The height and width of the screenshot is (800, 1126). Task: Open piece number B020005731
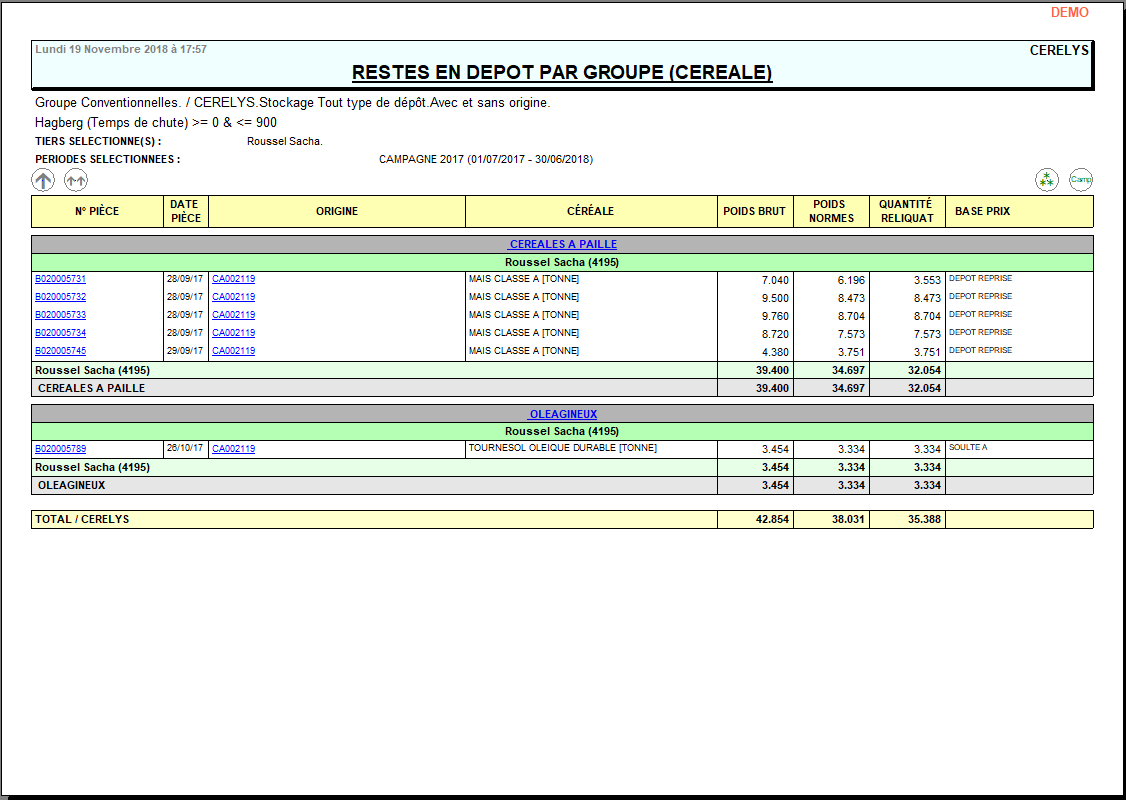coord(60,279)
